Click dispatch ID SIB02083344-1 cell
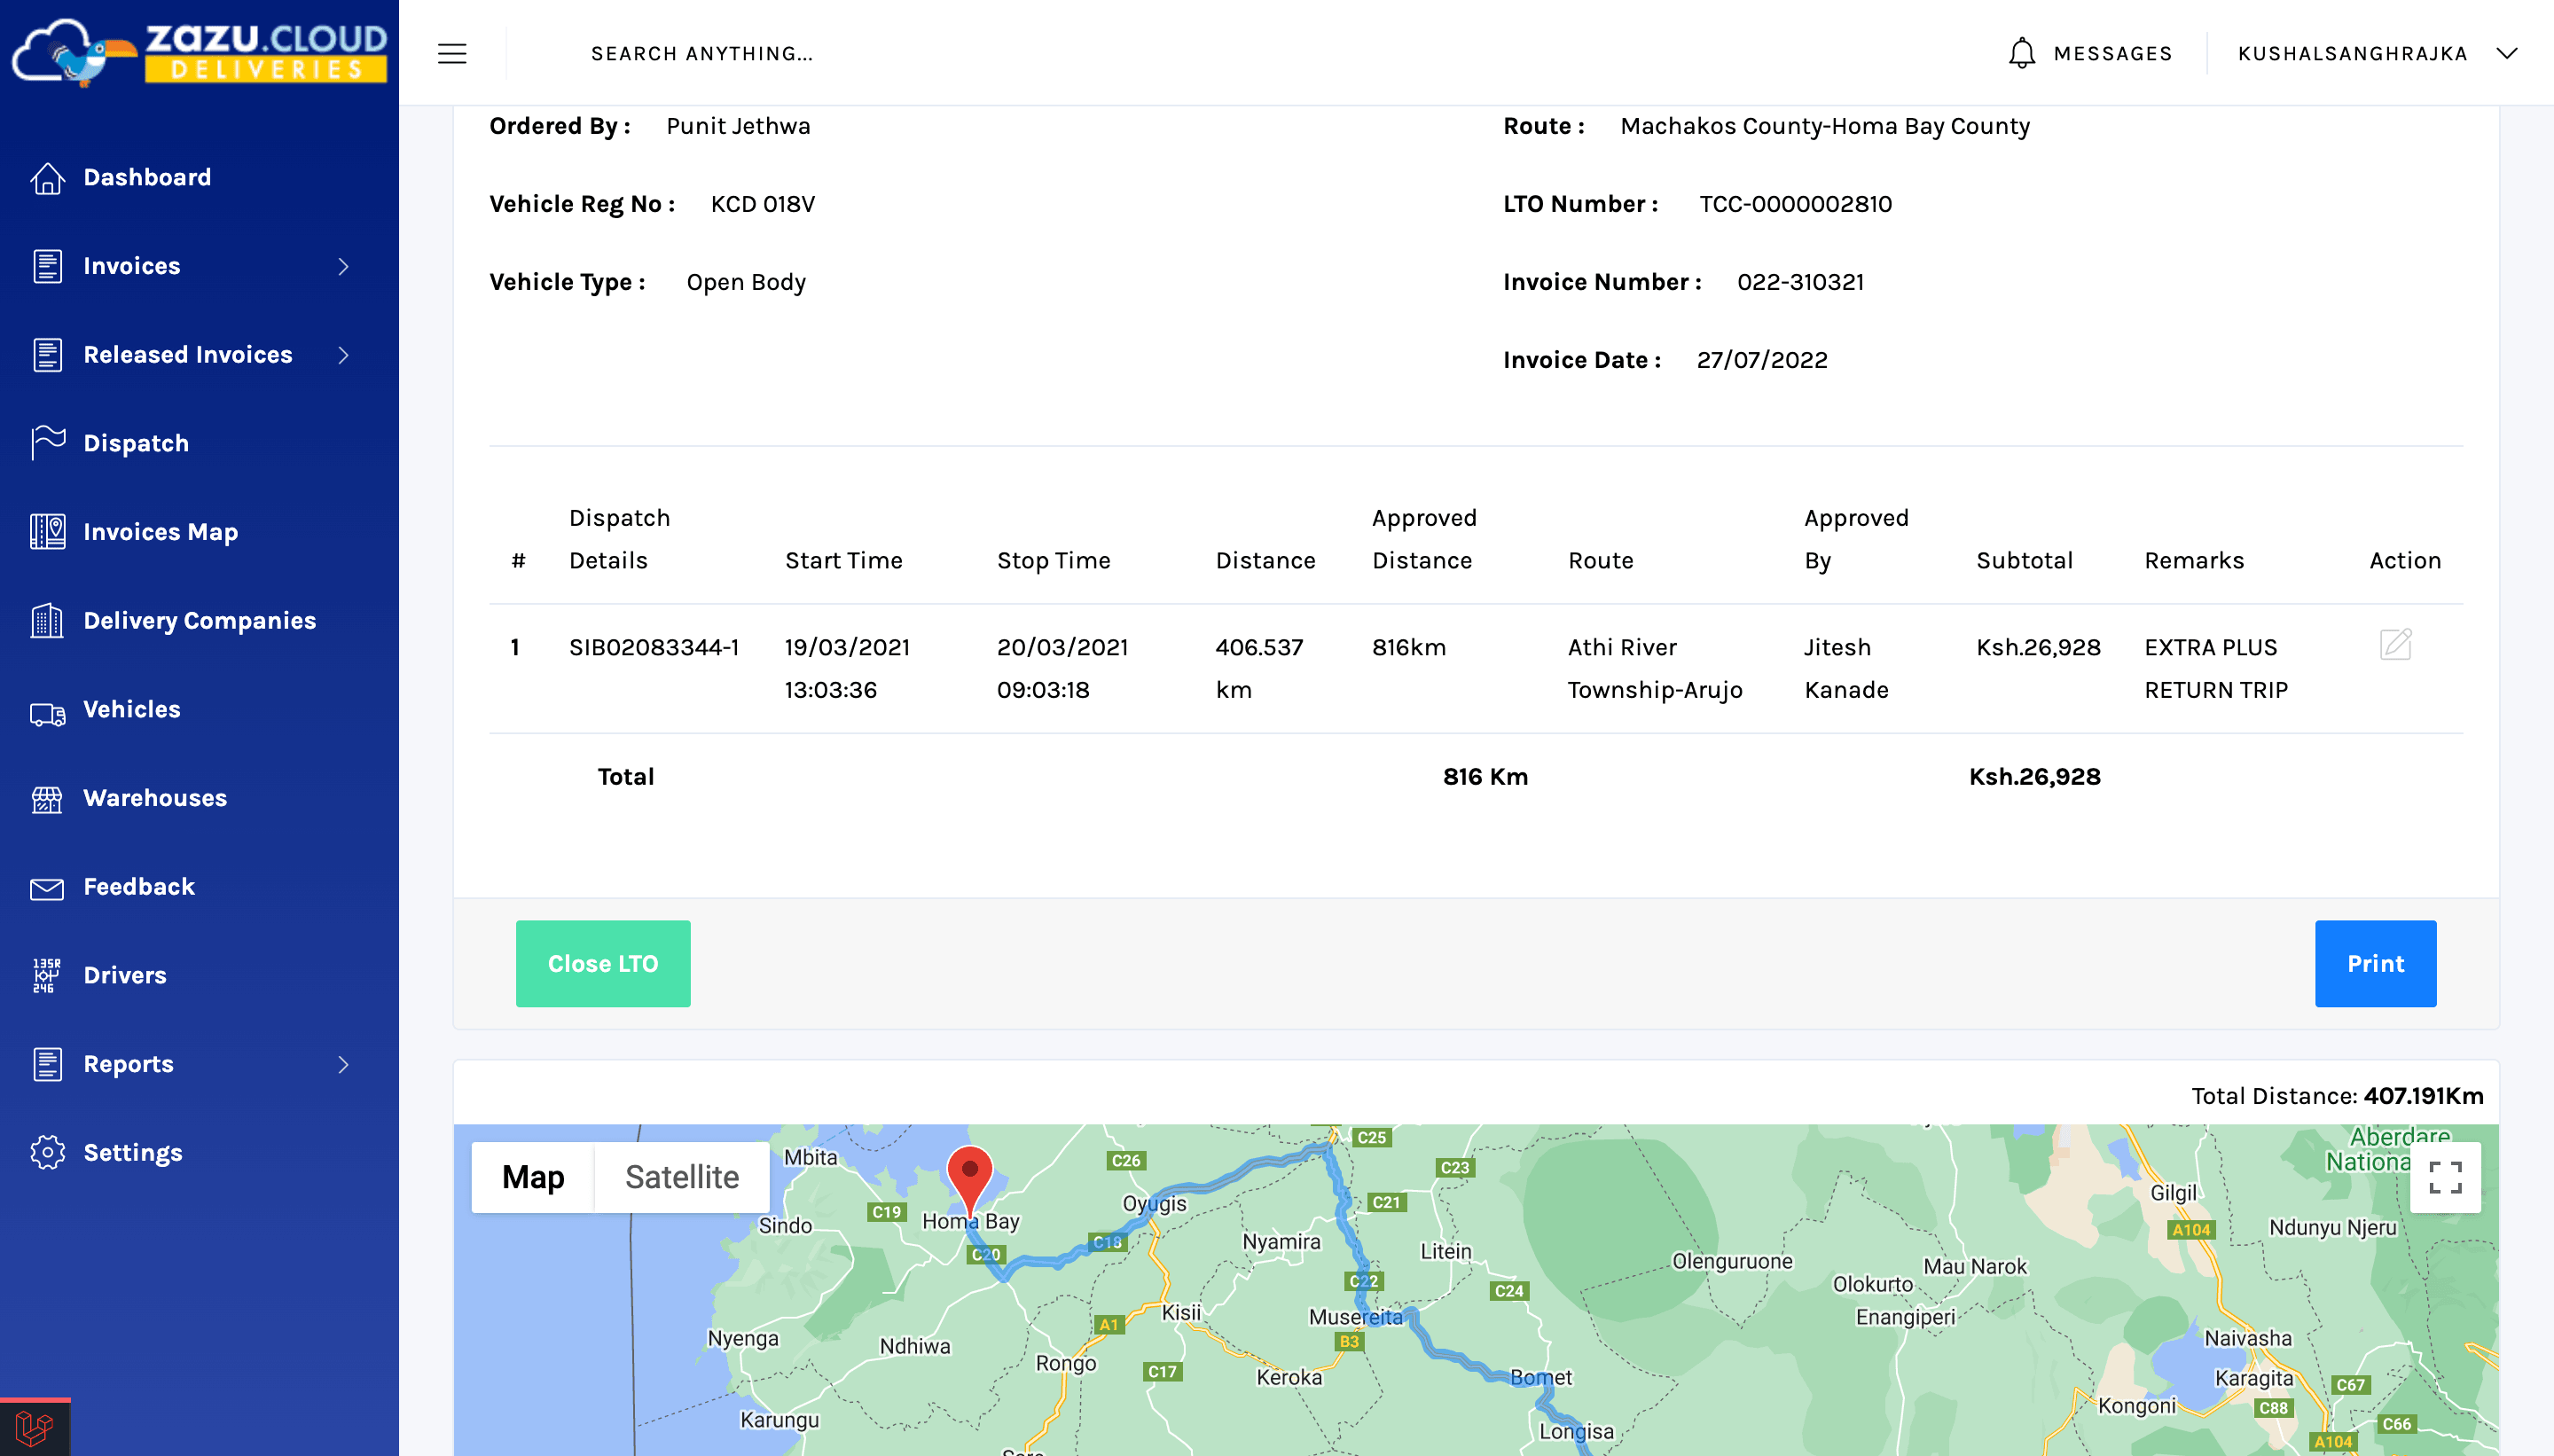 tap(654, 647)
